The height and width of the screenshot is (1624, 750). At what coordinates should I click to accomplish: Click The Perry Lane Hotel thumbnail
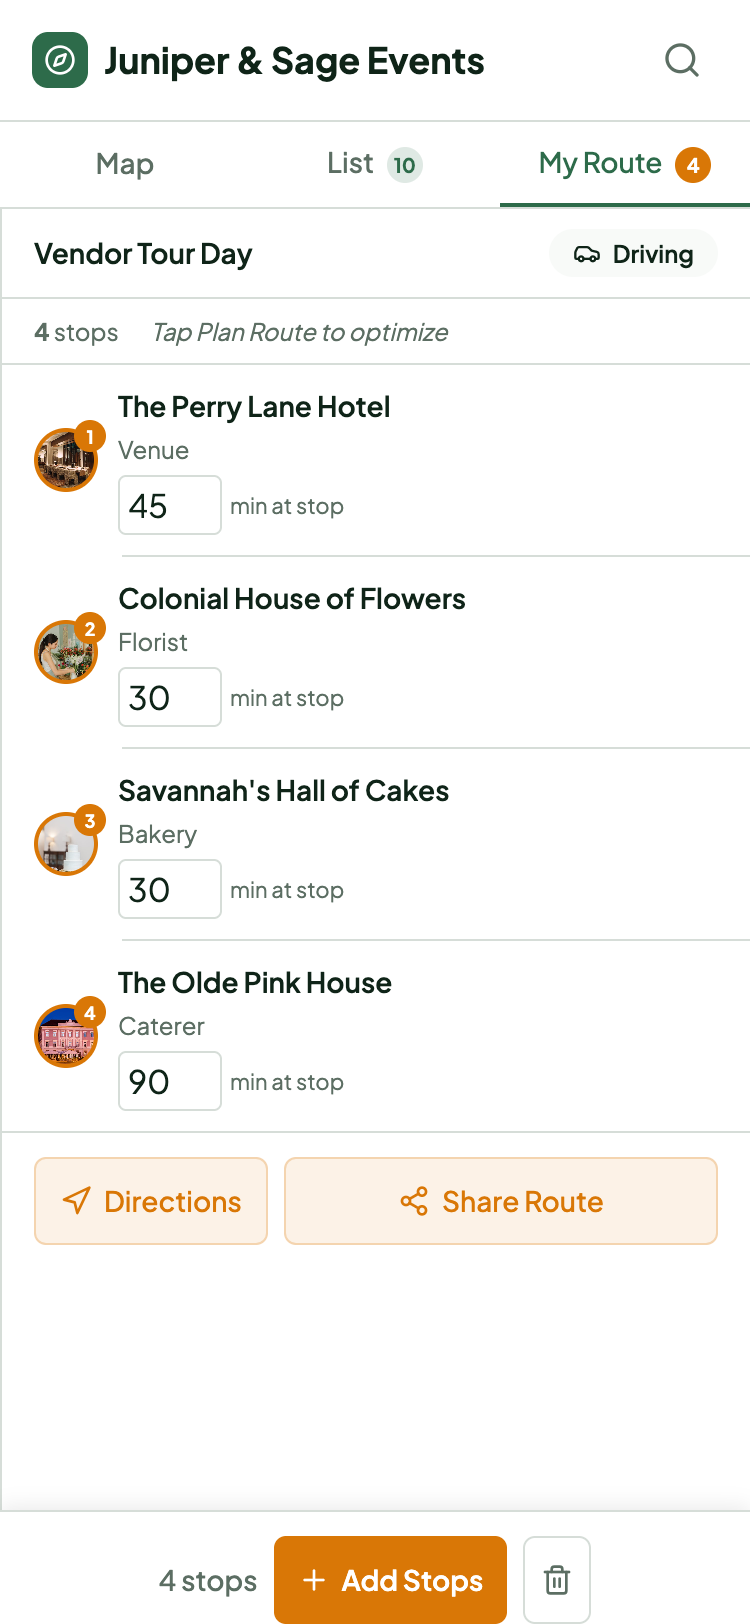tap(66, 460)
